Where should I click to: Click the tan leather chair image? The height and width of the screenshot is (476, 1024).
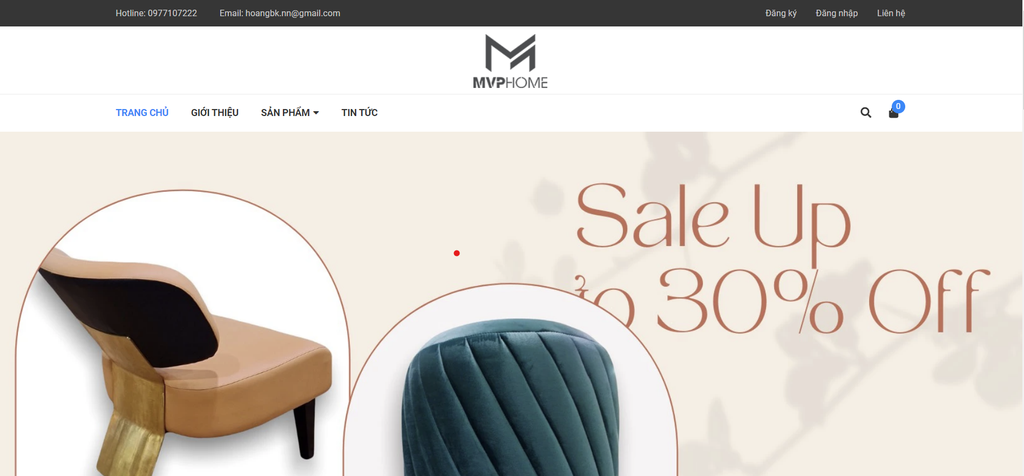183,353
